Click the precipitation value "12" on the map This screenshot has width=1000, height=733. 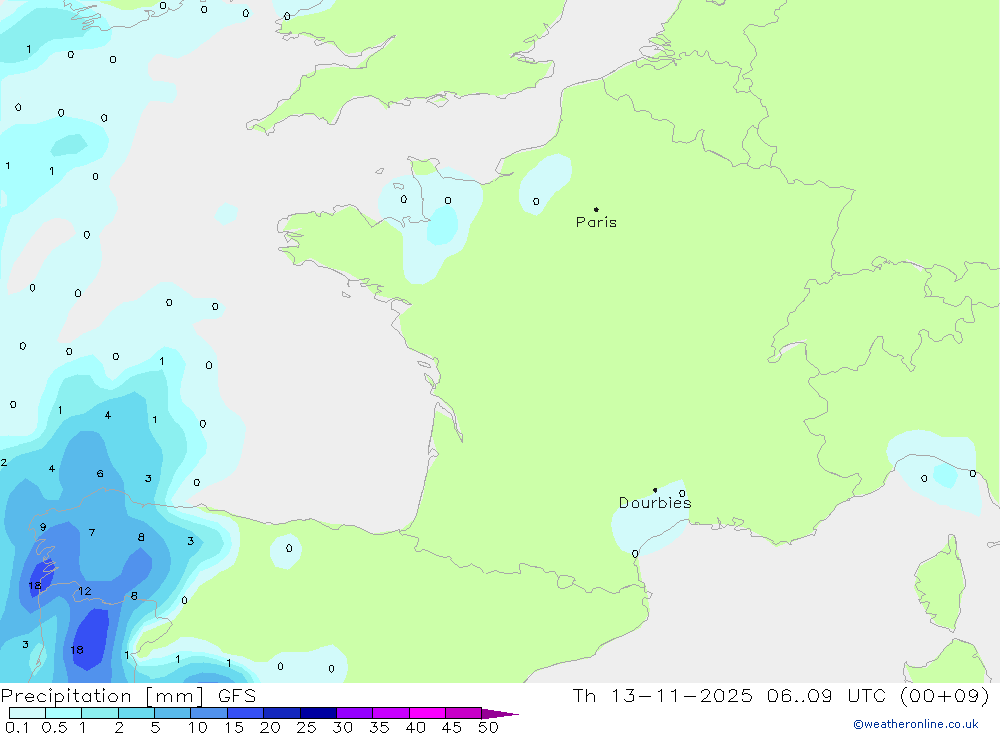click(x=85, y=591)
